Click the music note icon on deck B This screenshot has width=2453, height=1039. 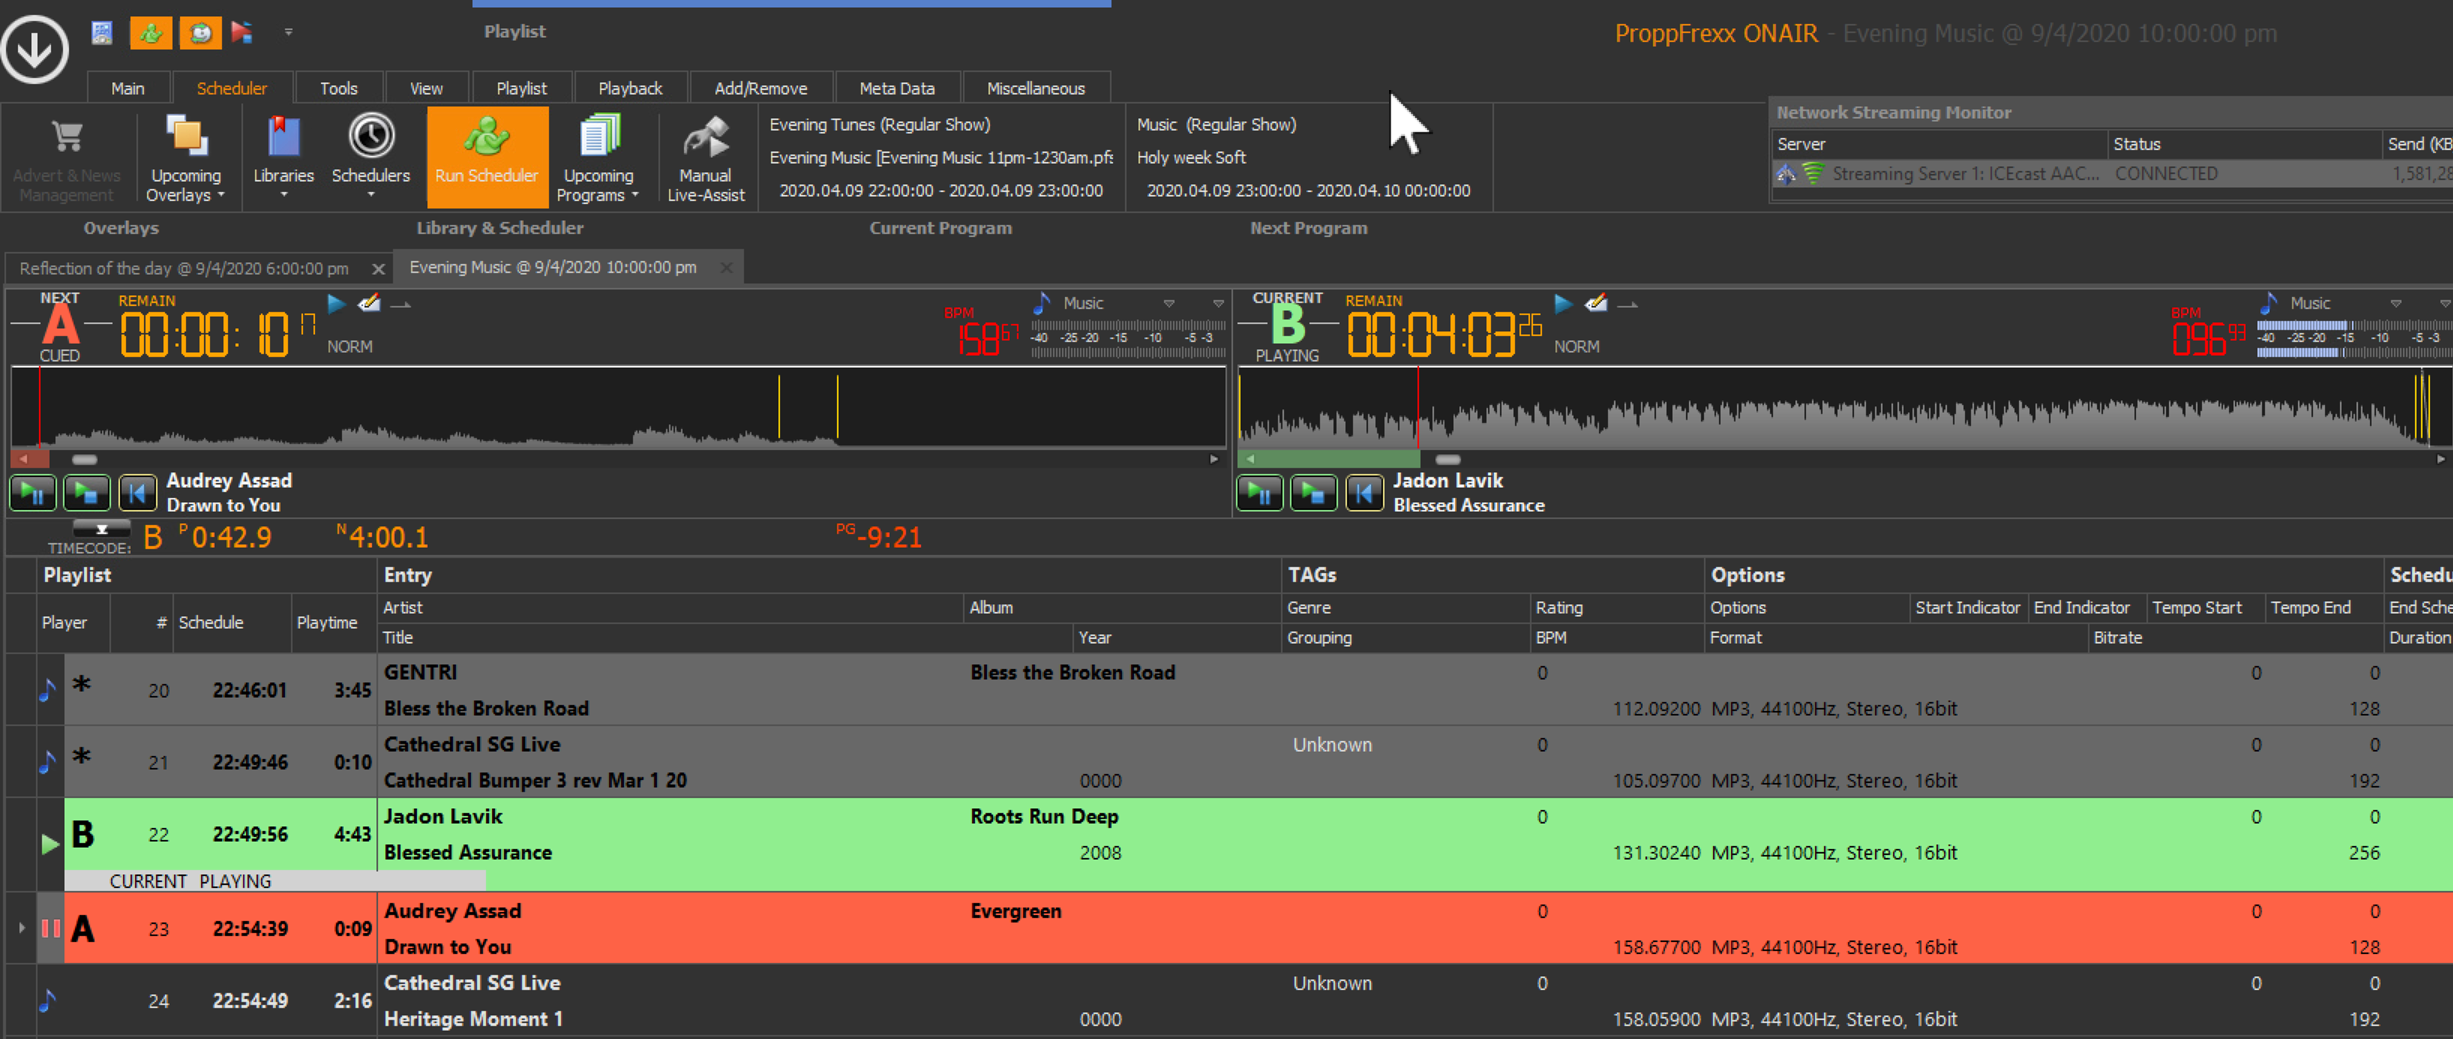tap(2269, 302)
